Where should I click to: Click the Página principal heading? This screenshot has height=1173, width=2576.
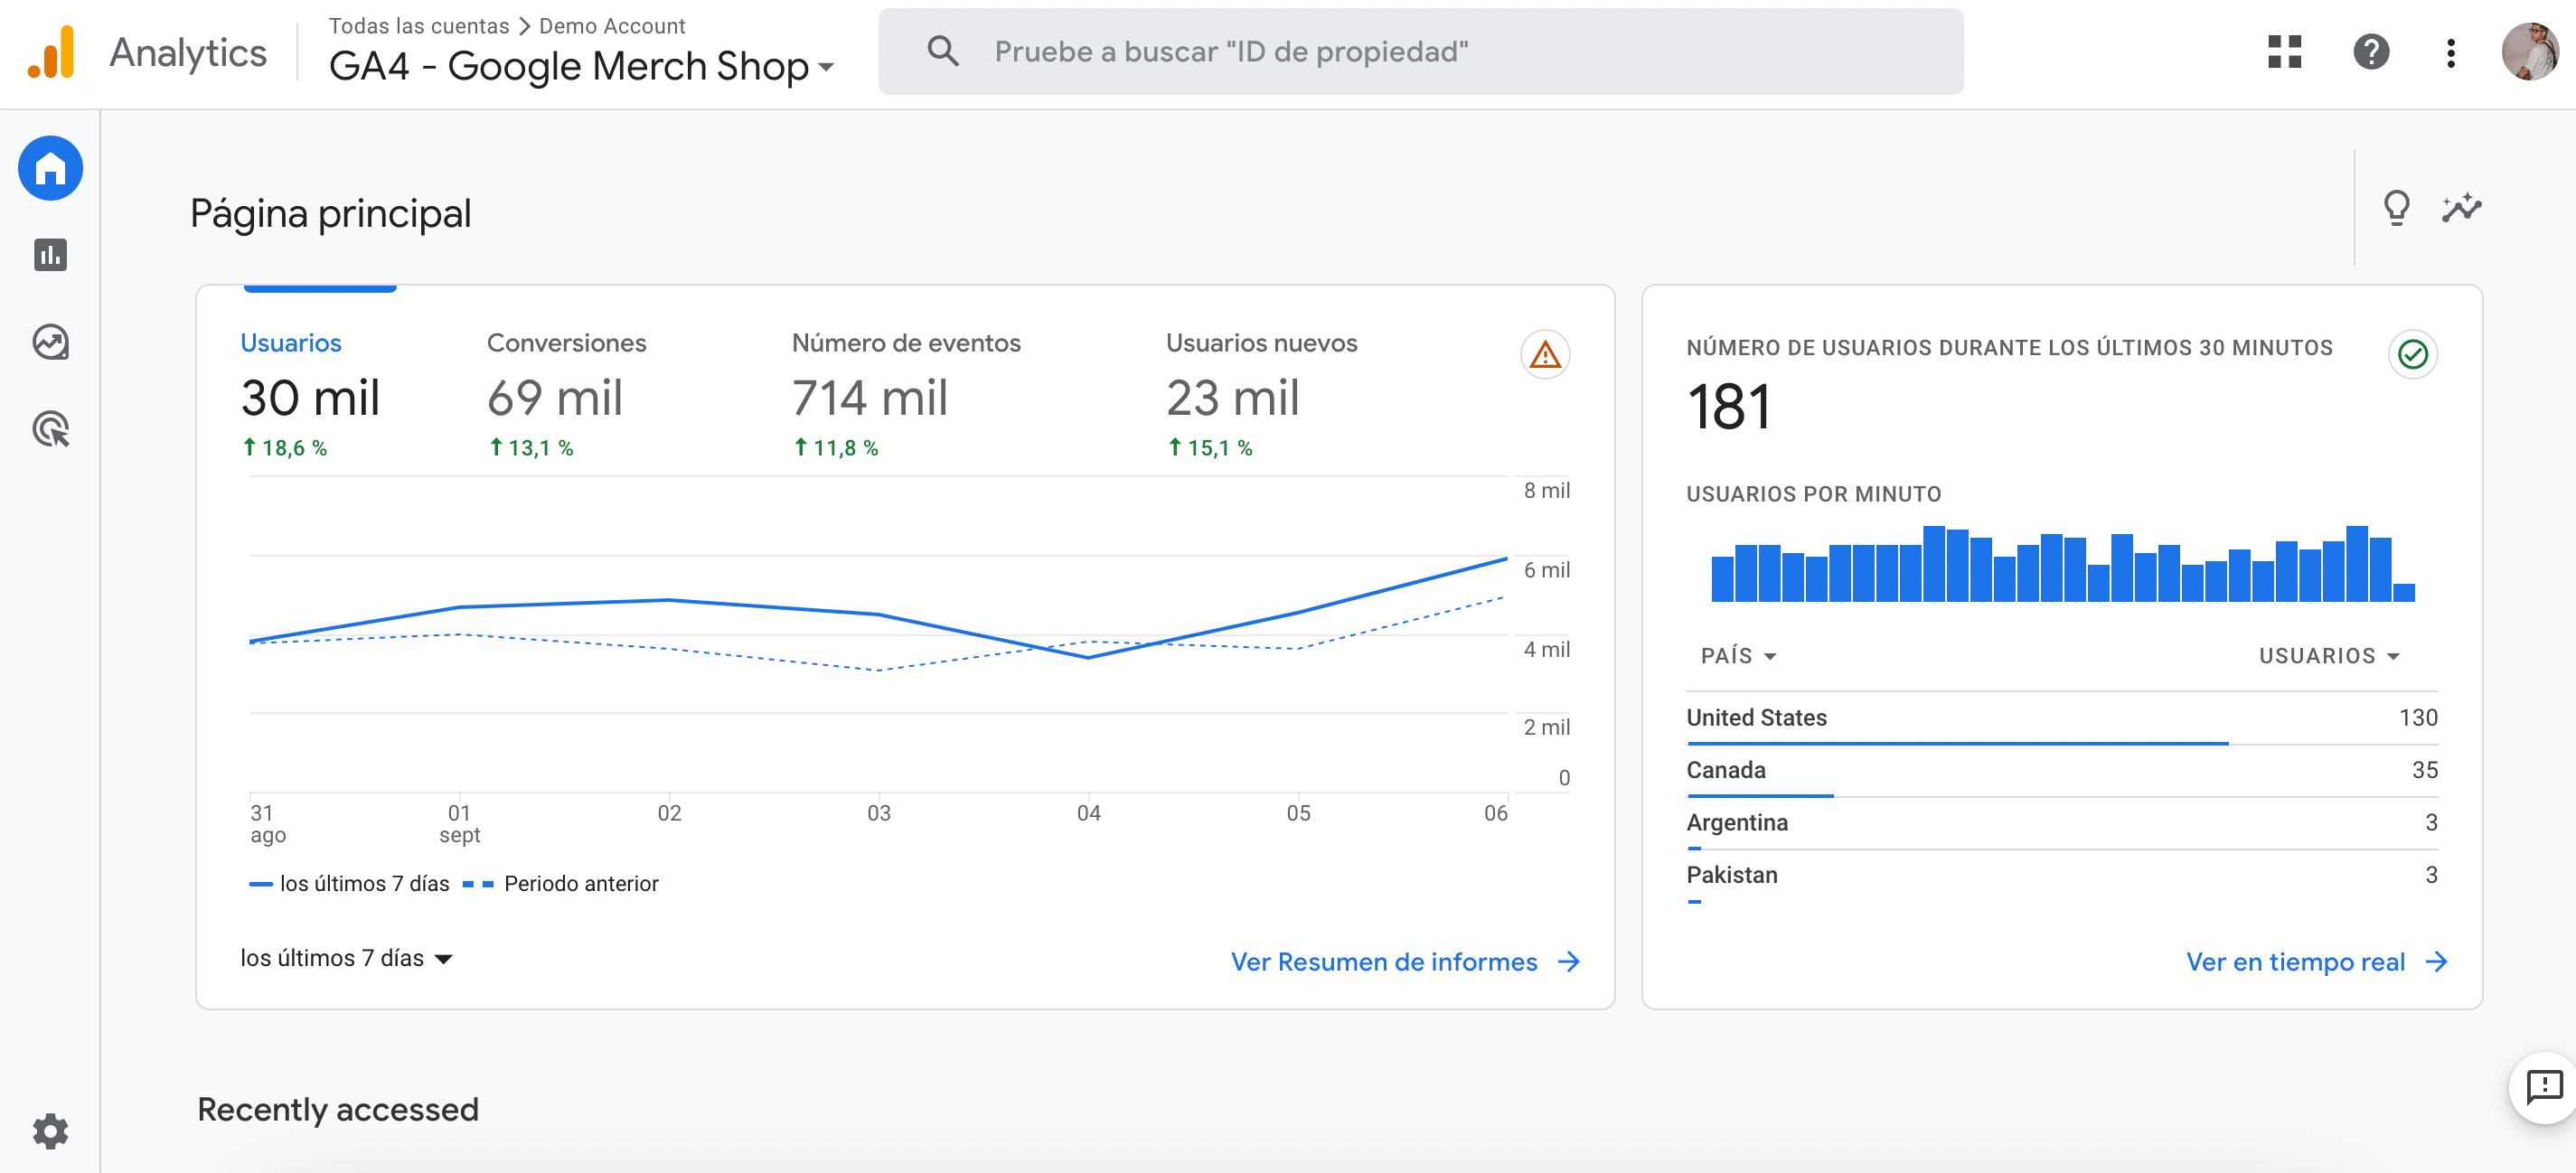point(330,214)
